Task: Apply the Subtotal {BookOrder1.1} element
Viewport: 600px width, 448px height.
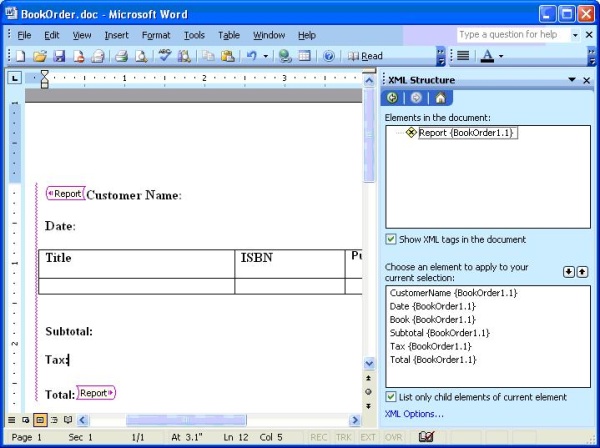Action: (440, 333)
